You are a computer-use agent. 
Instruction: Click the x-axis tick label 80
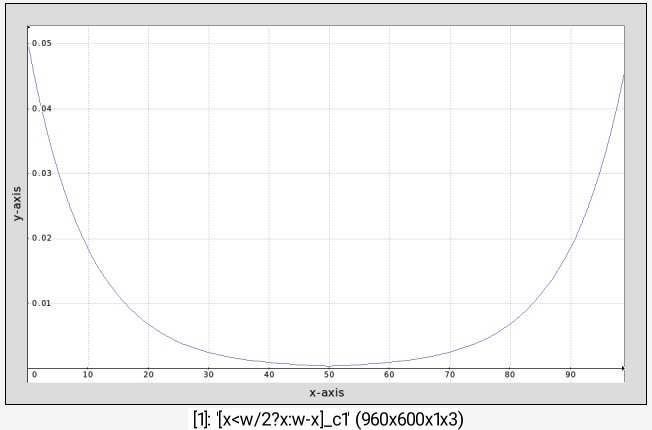point(510,374)
